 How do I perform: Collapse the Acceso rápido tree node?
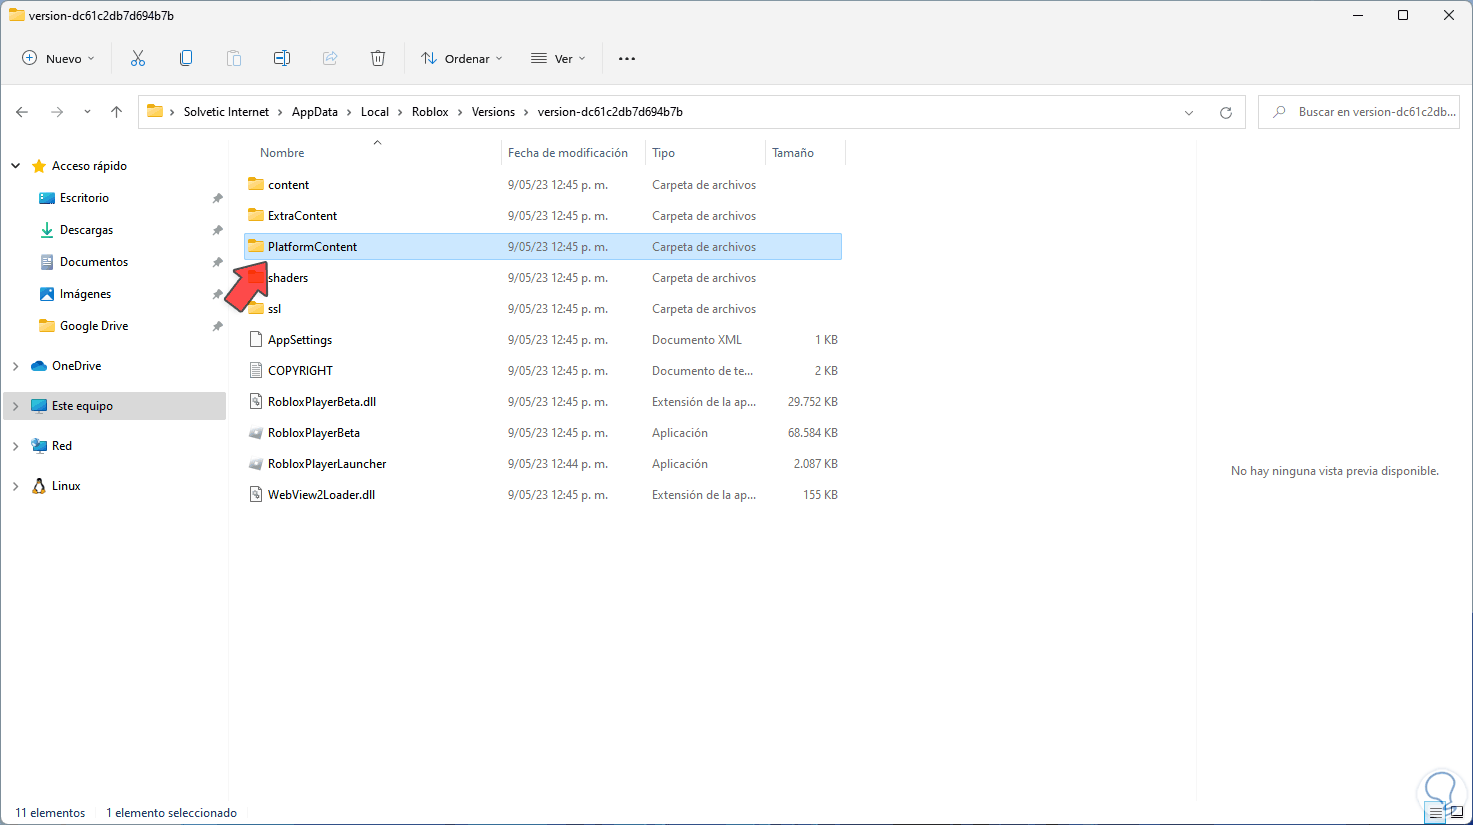16,166
